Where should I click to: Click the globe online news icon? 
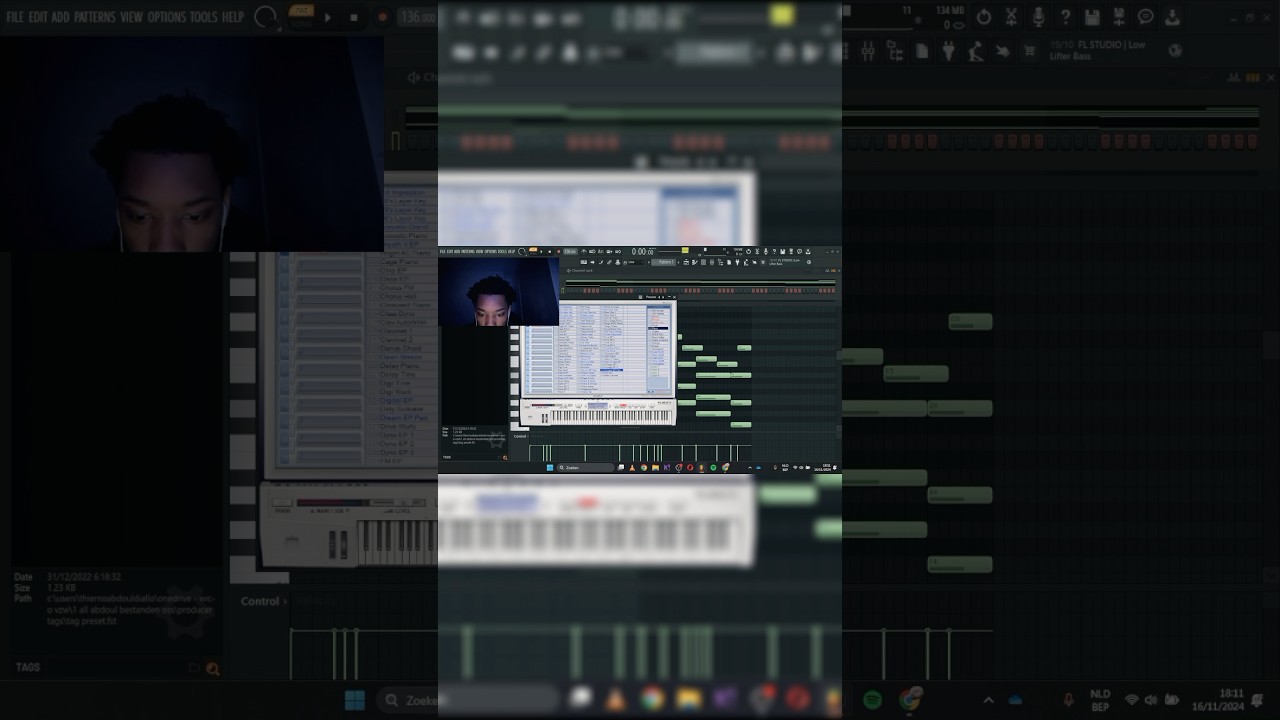click(1175, 51)
